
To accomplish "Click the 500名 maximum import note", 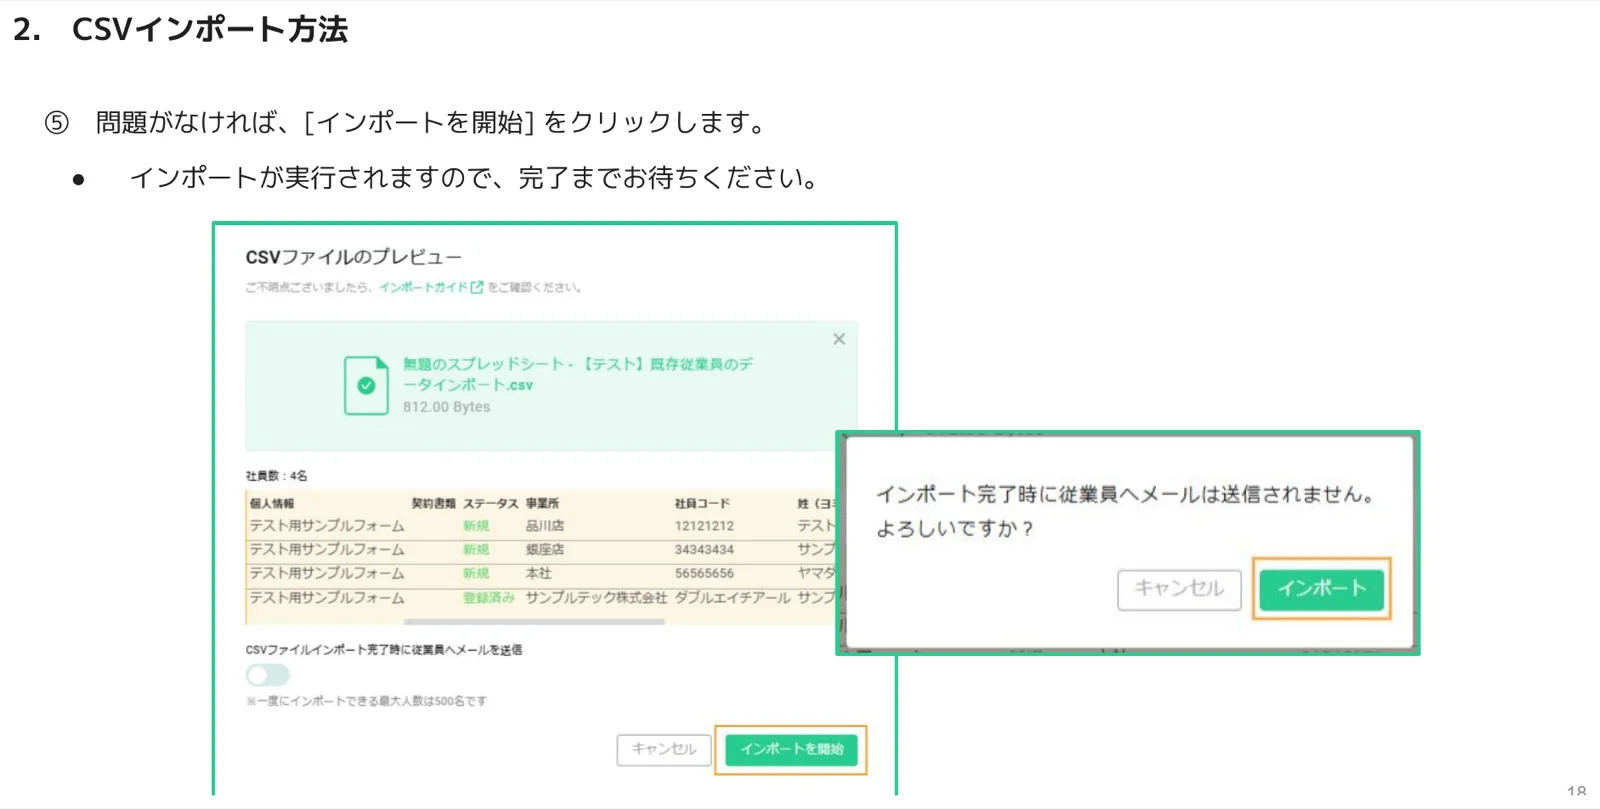I will 366,701.
